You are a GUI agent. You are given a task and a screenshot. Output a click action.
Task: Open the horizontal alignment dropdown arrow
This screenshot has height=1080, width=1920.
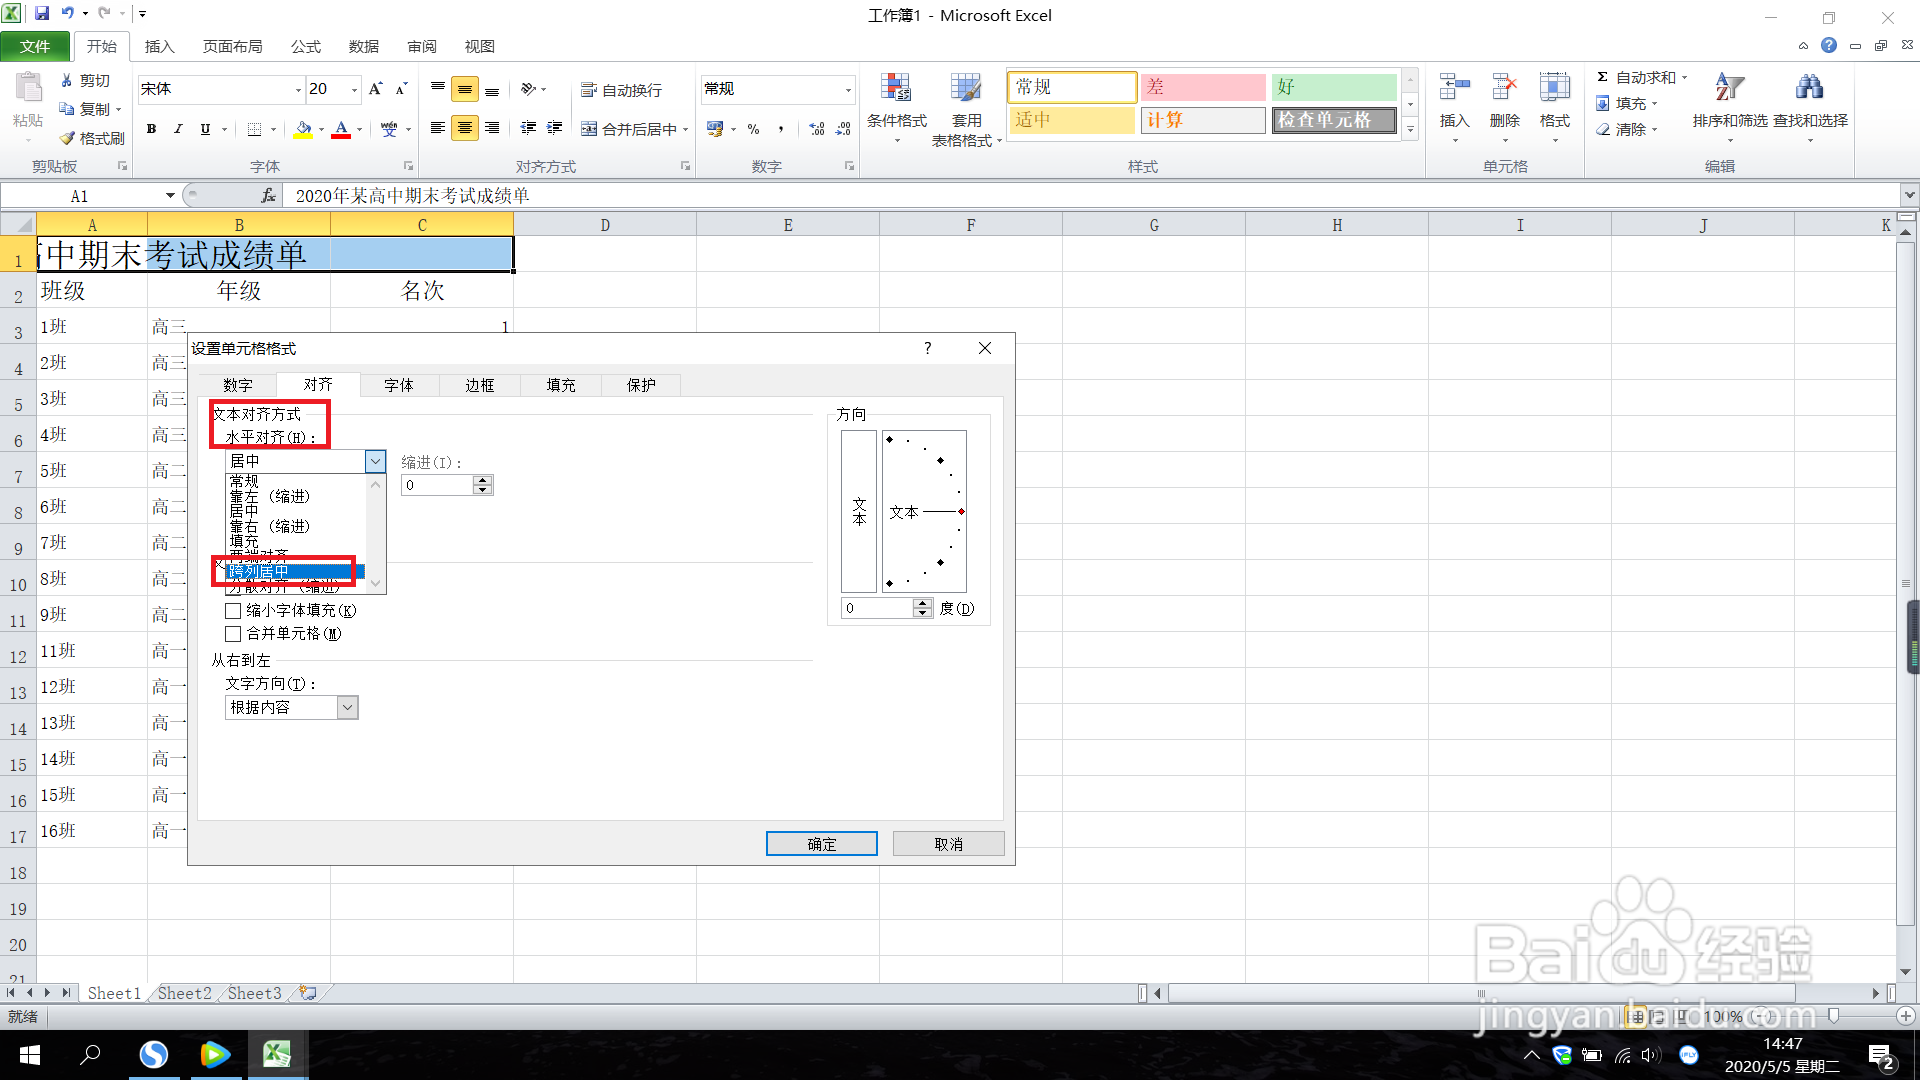point(375,461)
